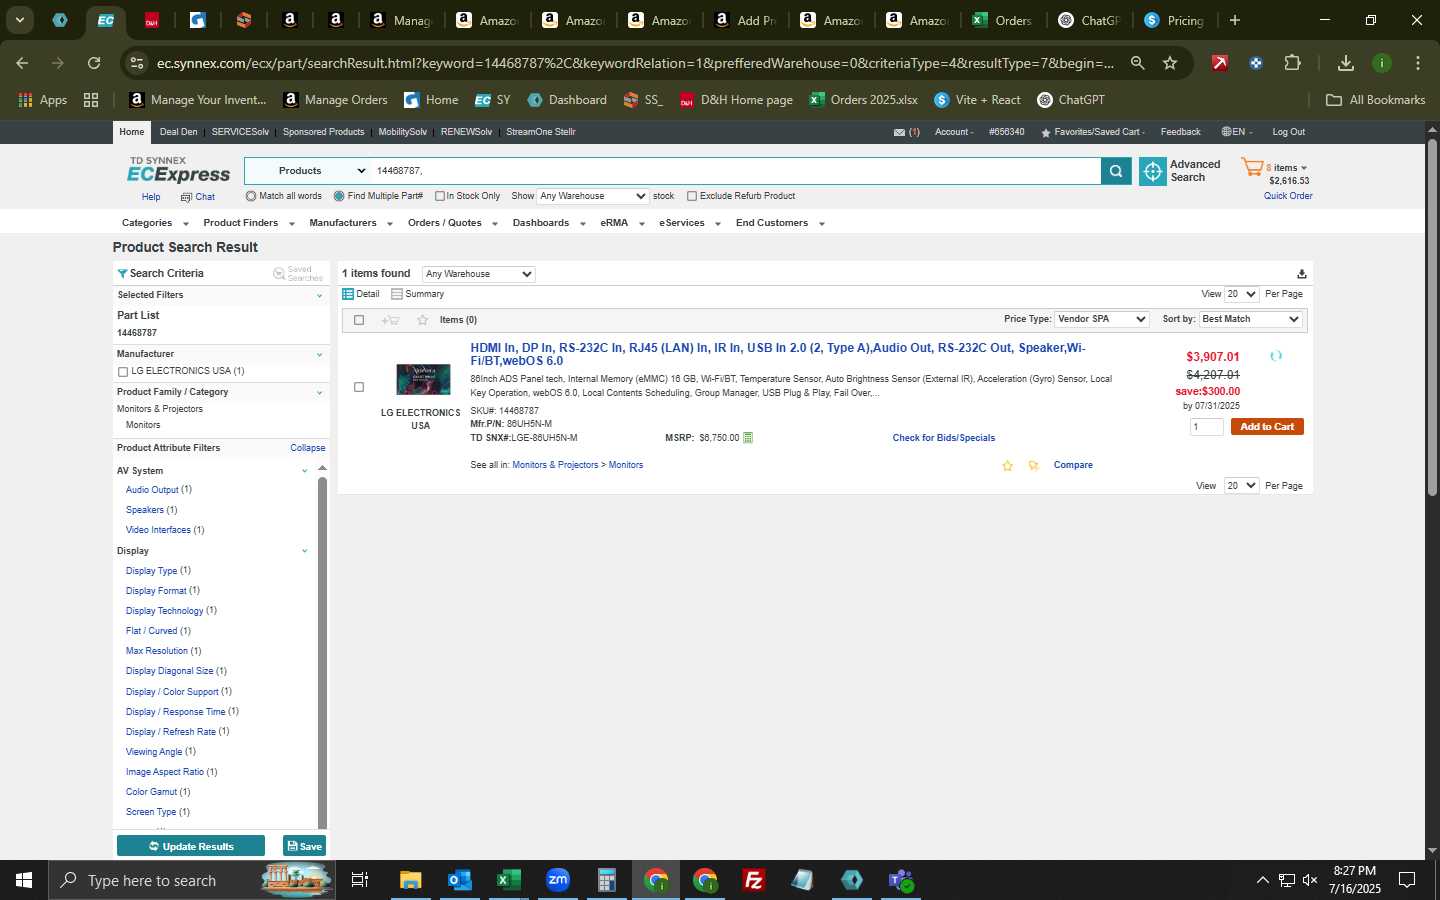Open bottom View 20 per page dropdown
This screenshot has width=1440, height=900.
point(1242,486)
